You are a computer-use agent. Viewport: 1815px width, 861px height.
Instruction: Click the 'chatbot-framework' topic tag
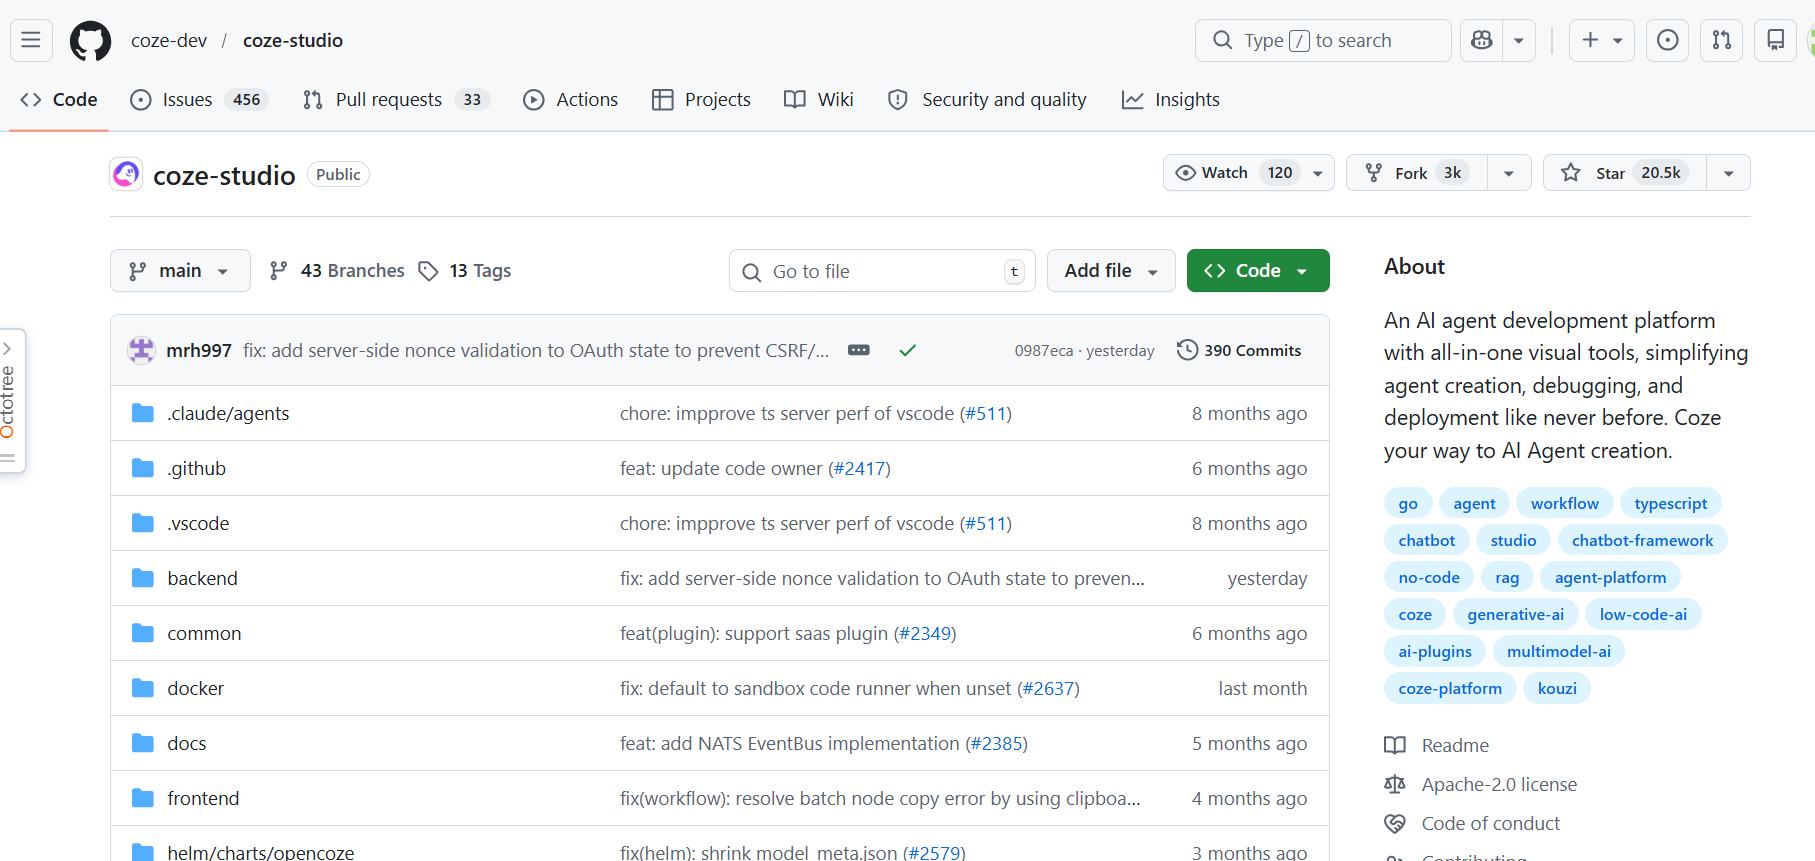coord(1642,540)
